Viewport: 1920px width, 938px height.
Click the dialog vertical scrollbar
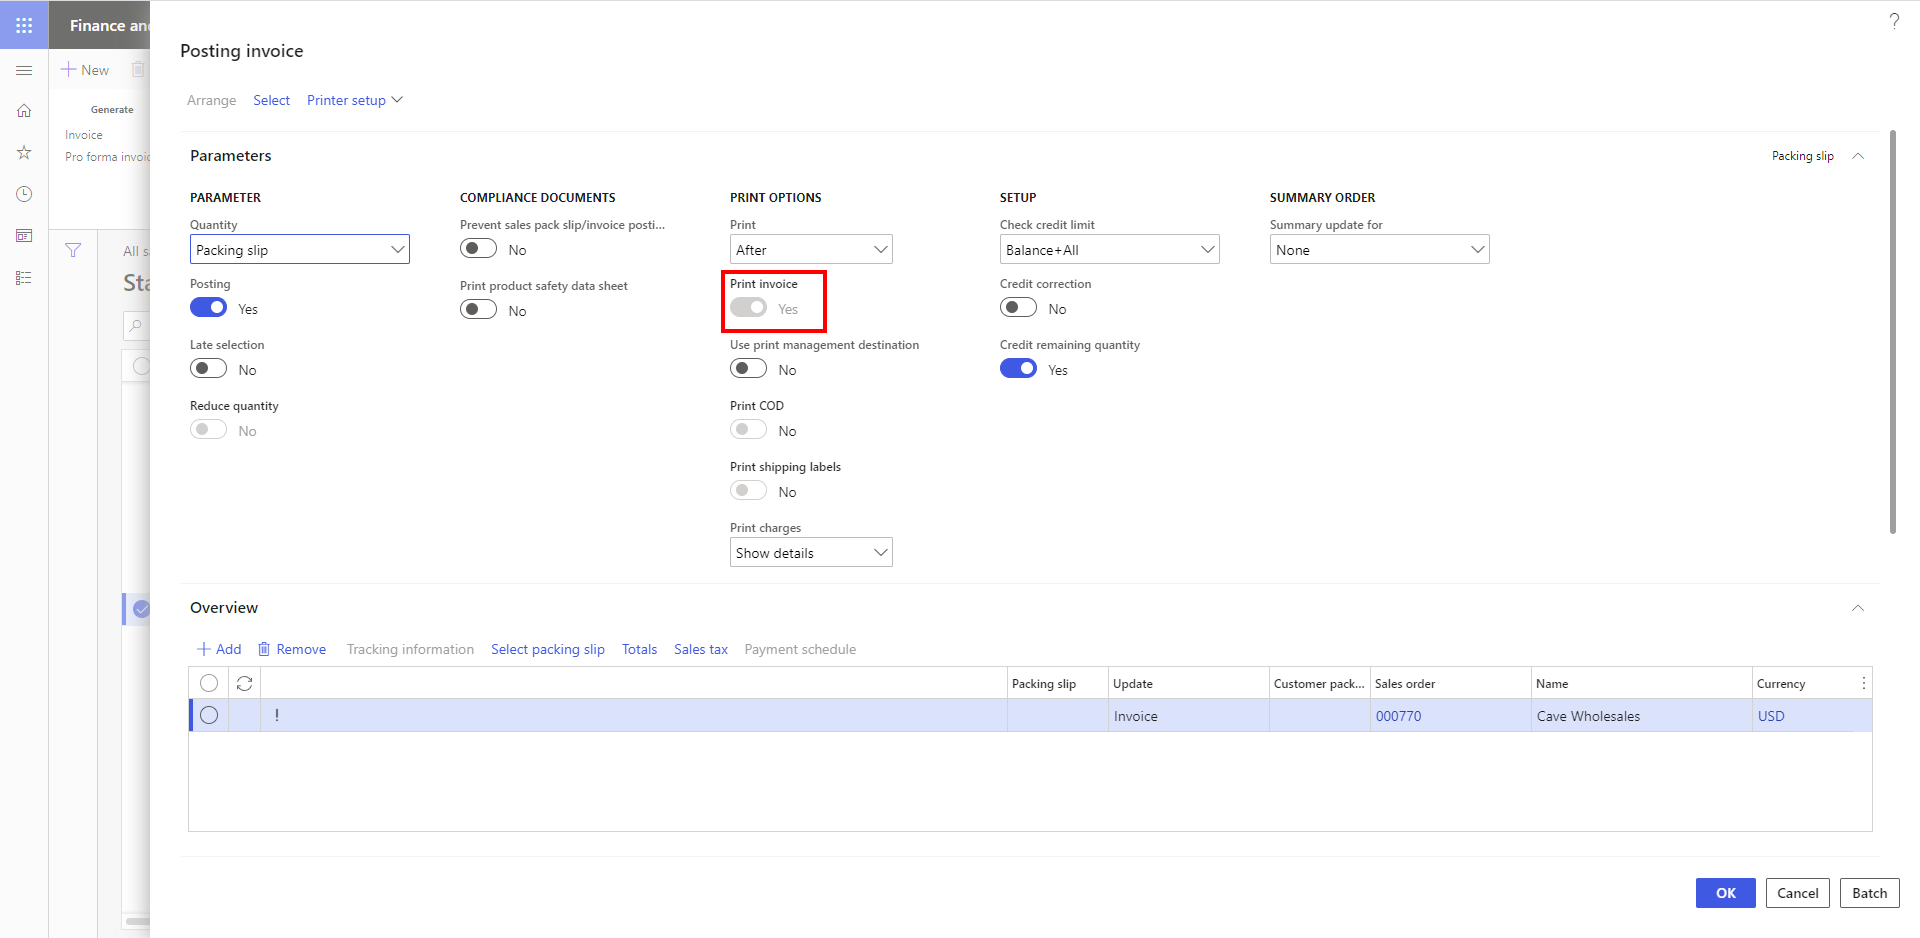click(1893, 331)
